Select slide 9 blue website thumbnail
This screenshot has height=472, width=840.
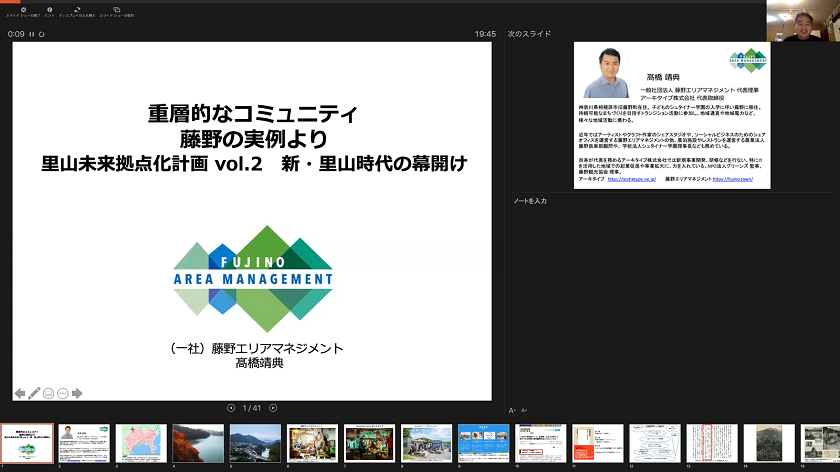click(484, 443)
